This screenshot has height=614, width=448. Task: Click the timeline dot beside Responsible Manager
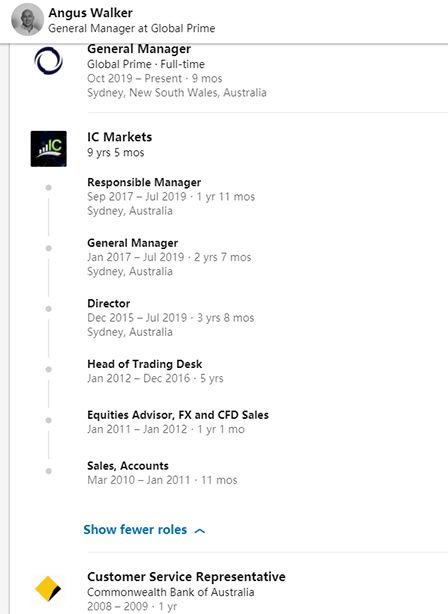pyautogui.click(x=49, y=188)
